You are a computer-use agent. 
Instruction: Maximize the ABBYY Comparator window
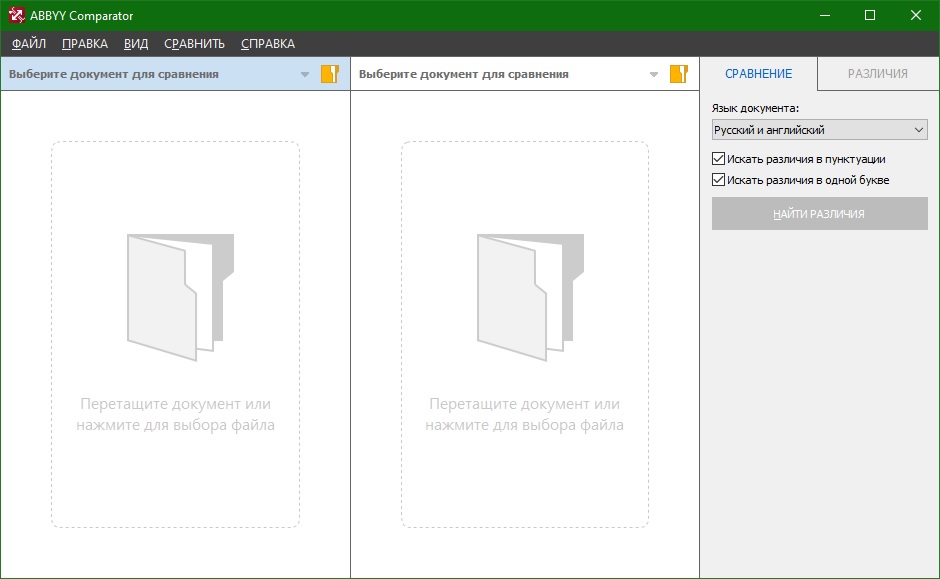click(869, 15)
